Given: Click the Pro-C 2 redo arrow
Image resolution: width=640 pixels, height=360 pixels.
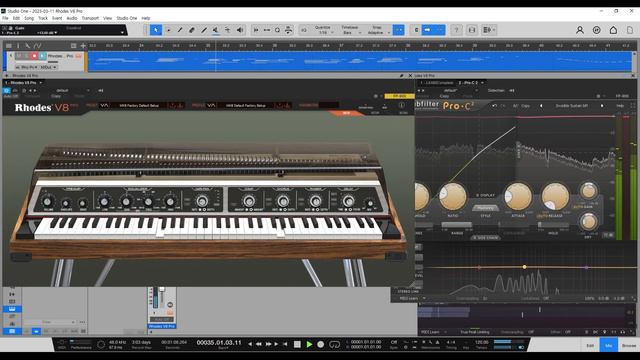Looking at the screenshot, I should [x=503, y=106].
